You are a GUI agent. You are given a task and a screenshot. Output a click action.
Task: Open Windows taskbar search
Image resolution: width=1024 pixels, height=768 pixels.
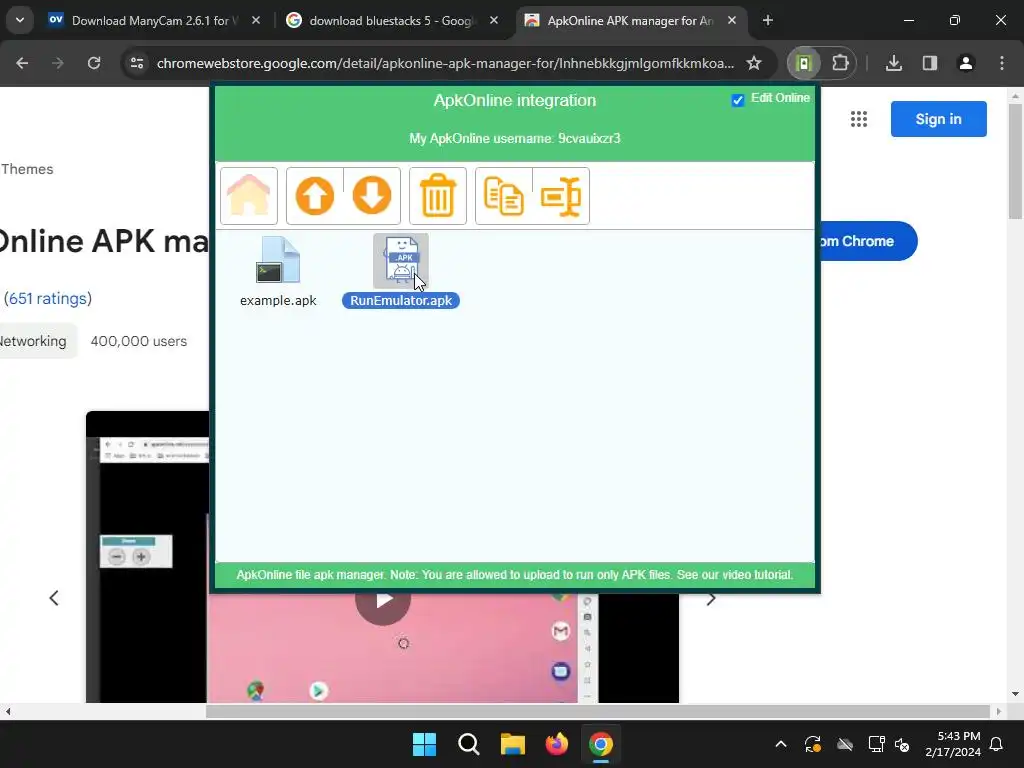coord(468,744)
